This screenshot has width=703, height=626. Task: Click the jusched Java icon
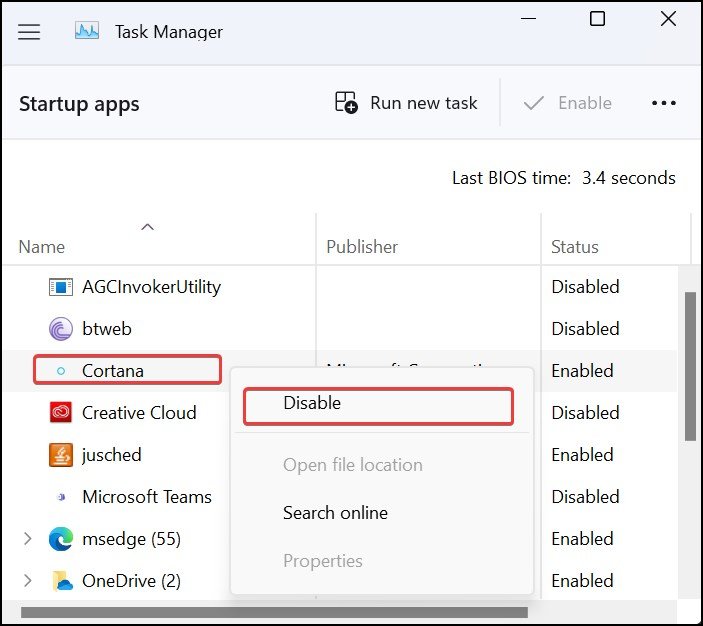[x=61, y=455]
